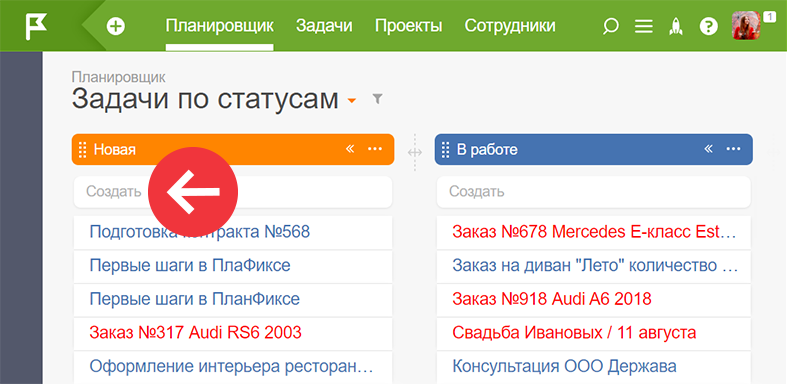Click the PlanFix flag logo

(x=36, y=26)
